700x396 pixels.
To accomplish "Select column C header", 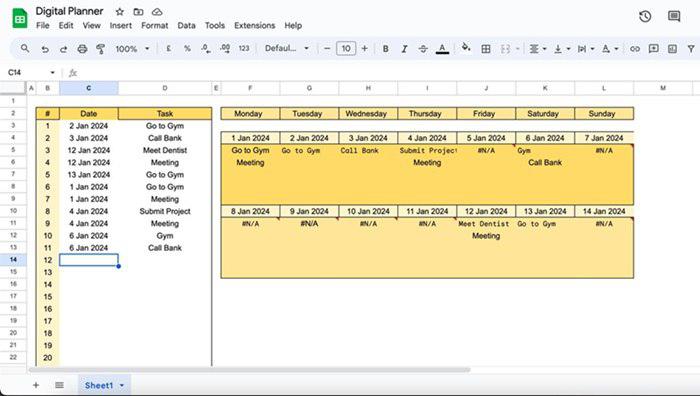I will (x=88, y=88).
